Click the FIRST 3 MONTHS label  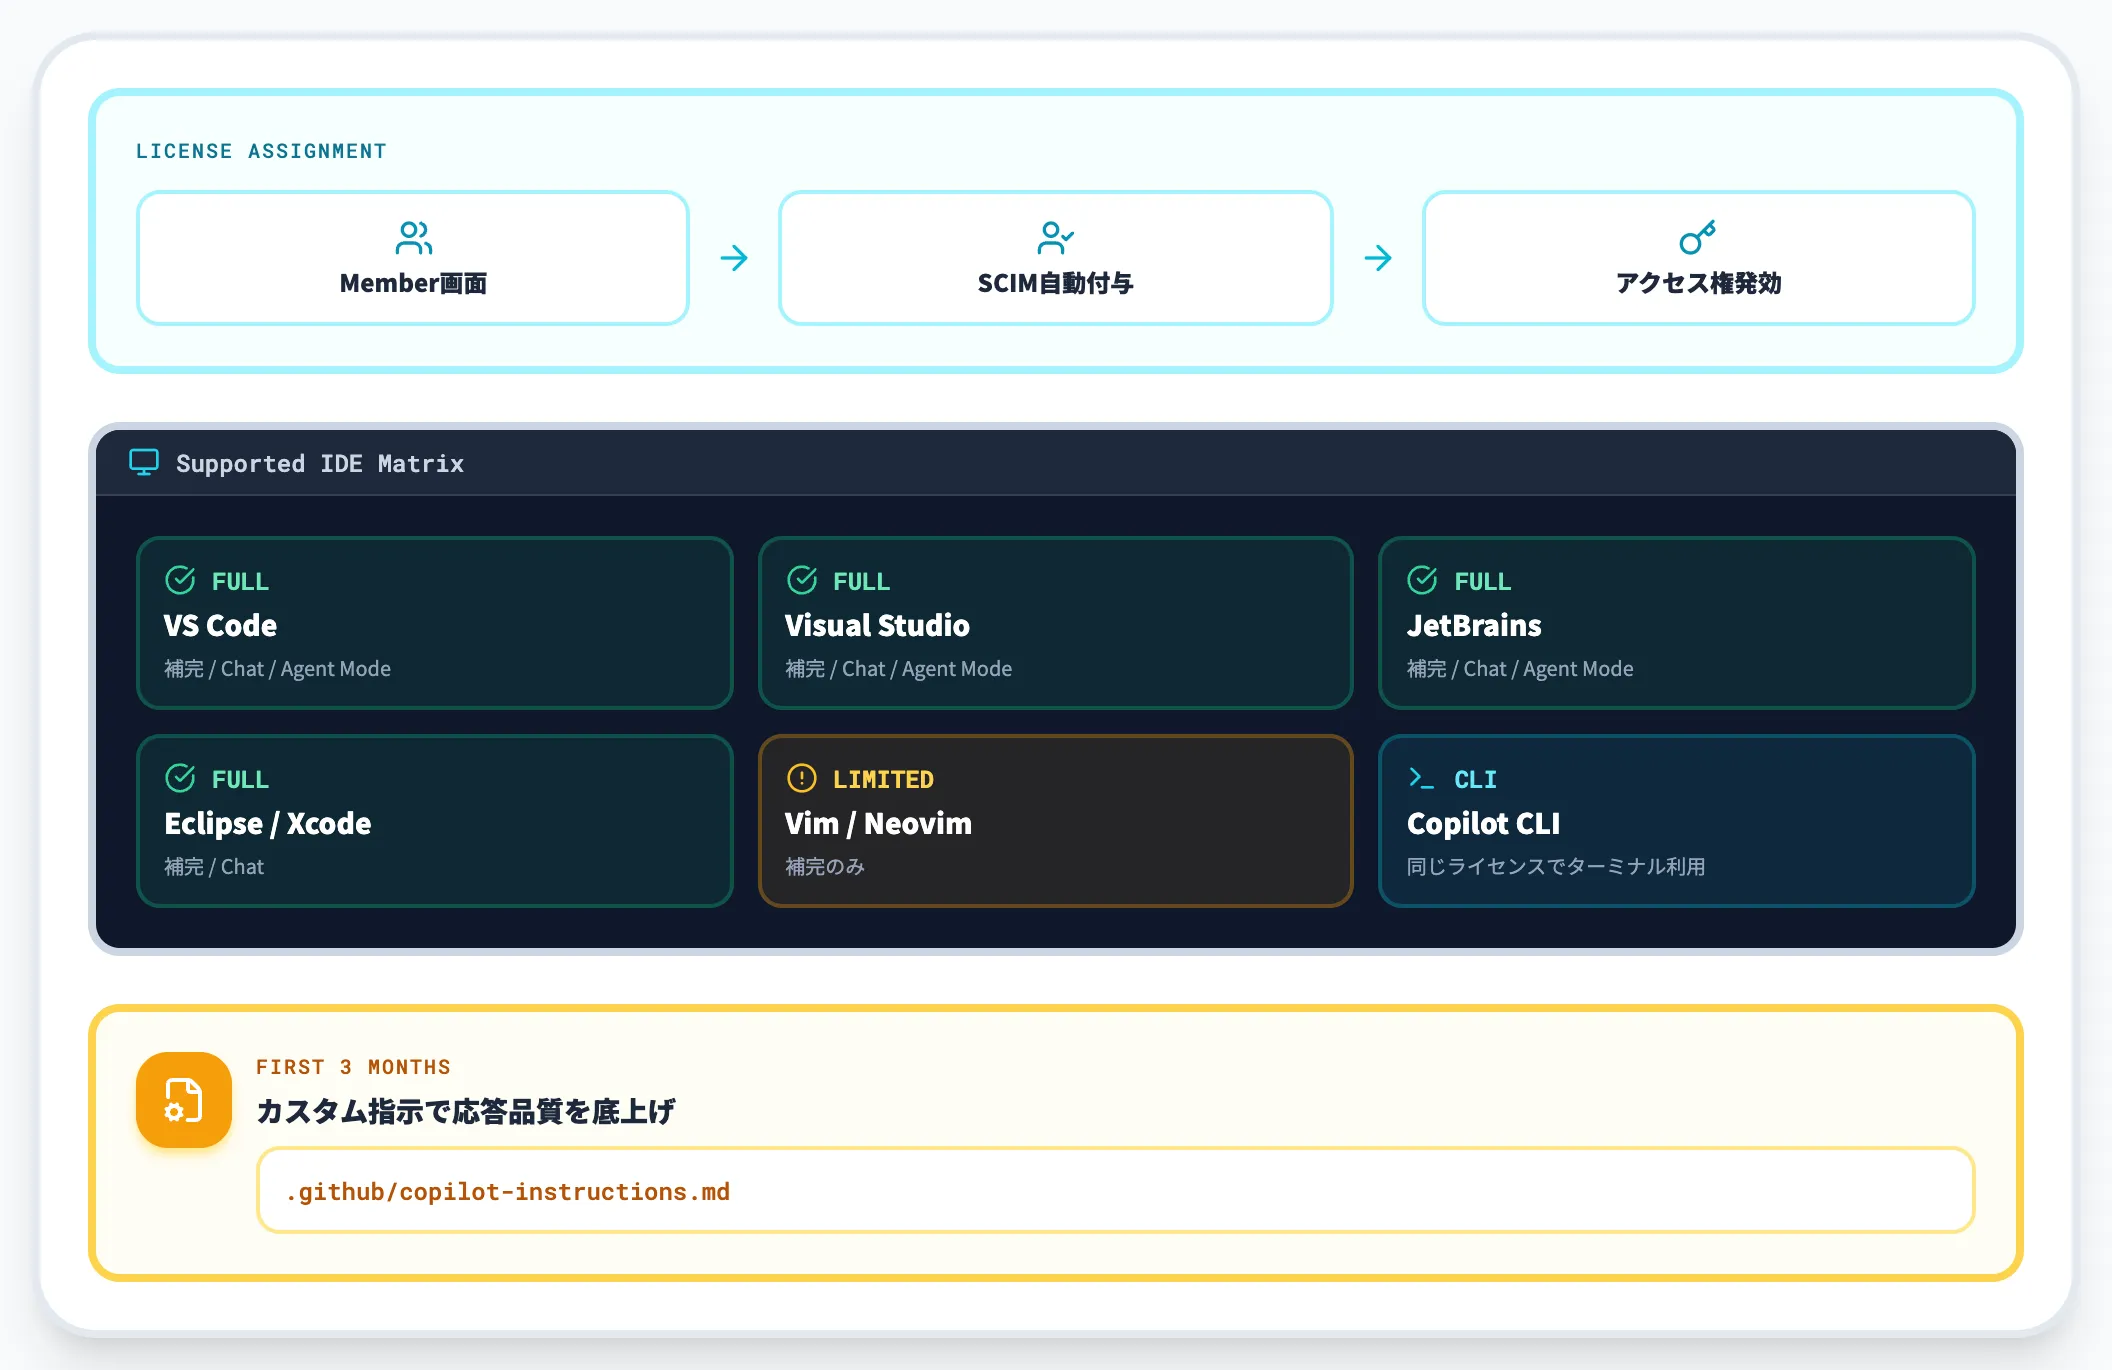click(353, 1067)
